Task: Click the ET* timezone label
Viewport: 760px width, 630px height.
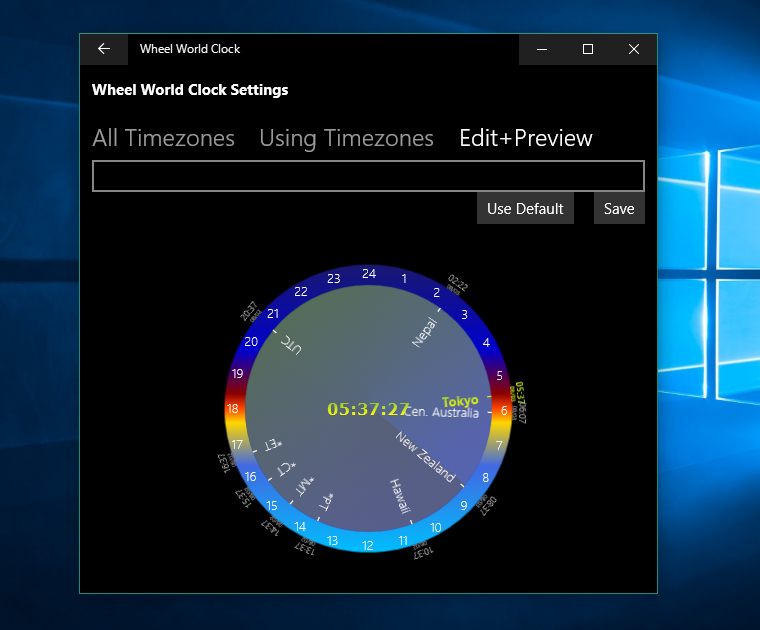Action: tap(273, 444)
